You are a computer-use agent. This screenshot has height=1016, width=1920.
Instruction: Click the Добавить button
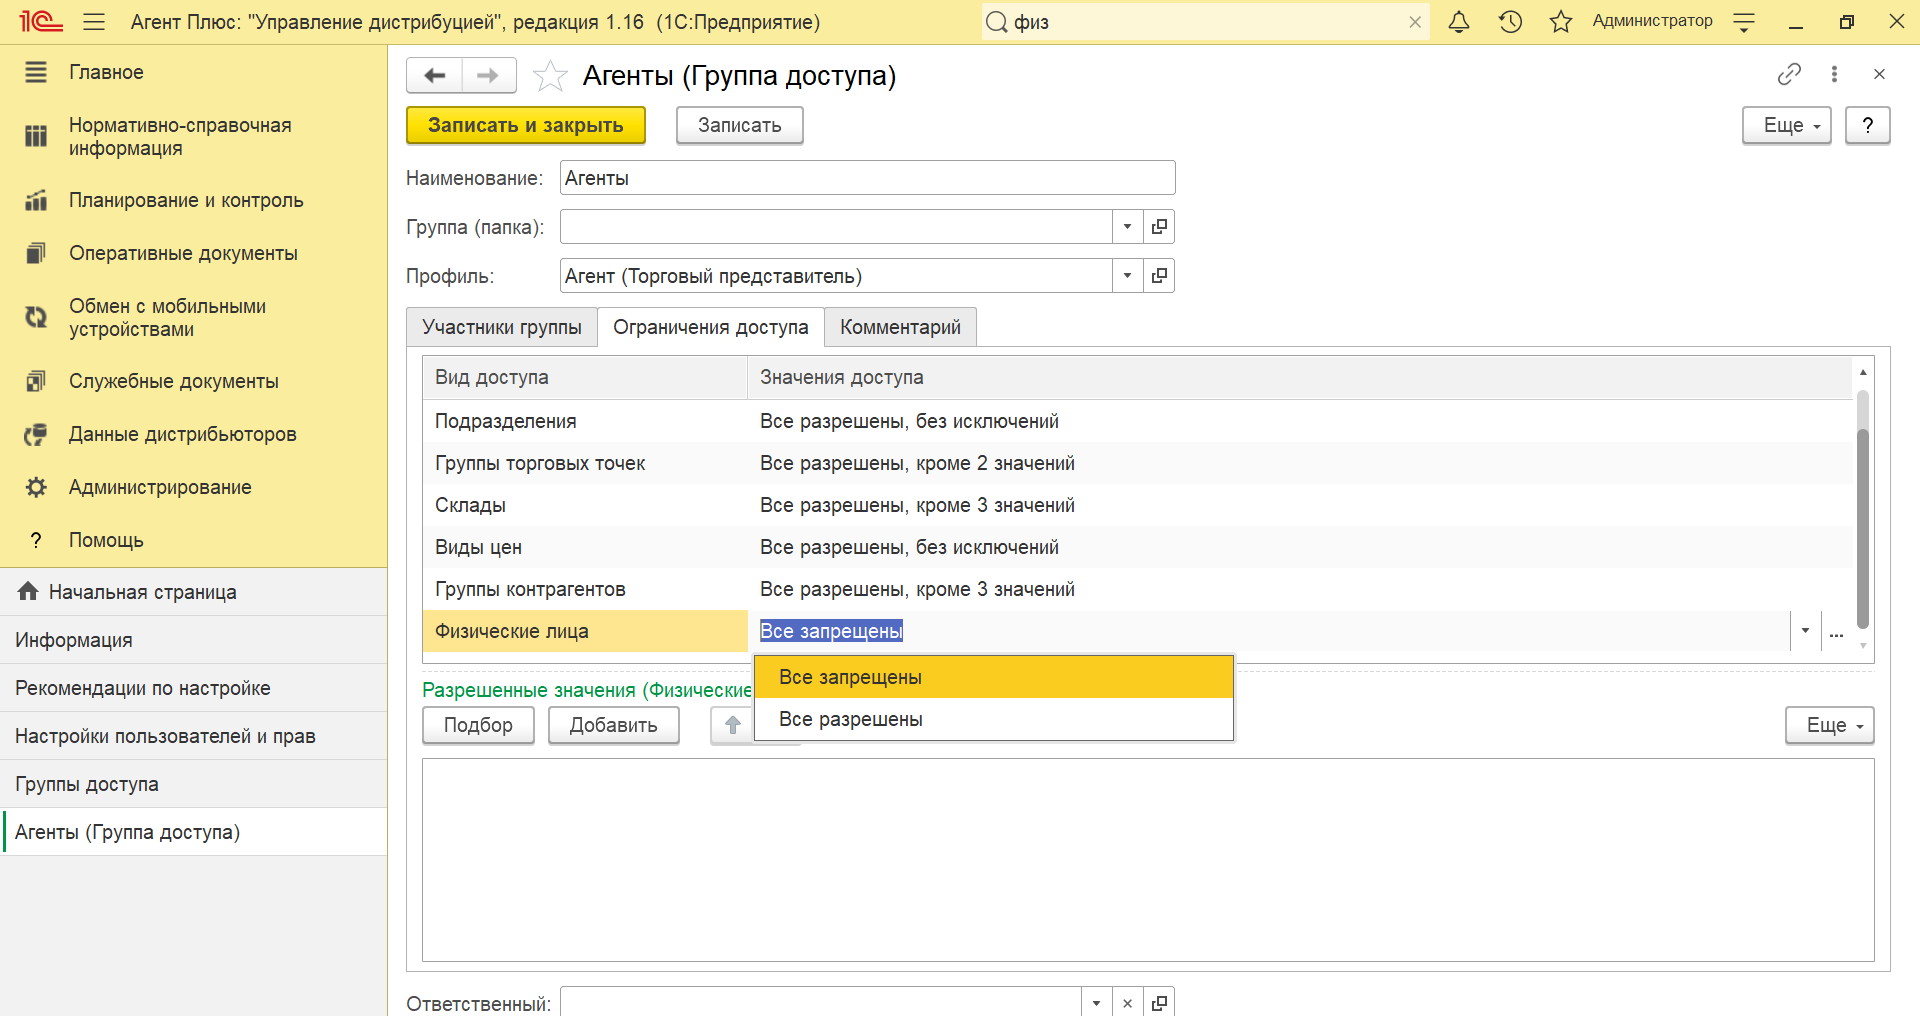613,725
